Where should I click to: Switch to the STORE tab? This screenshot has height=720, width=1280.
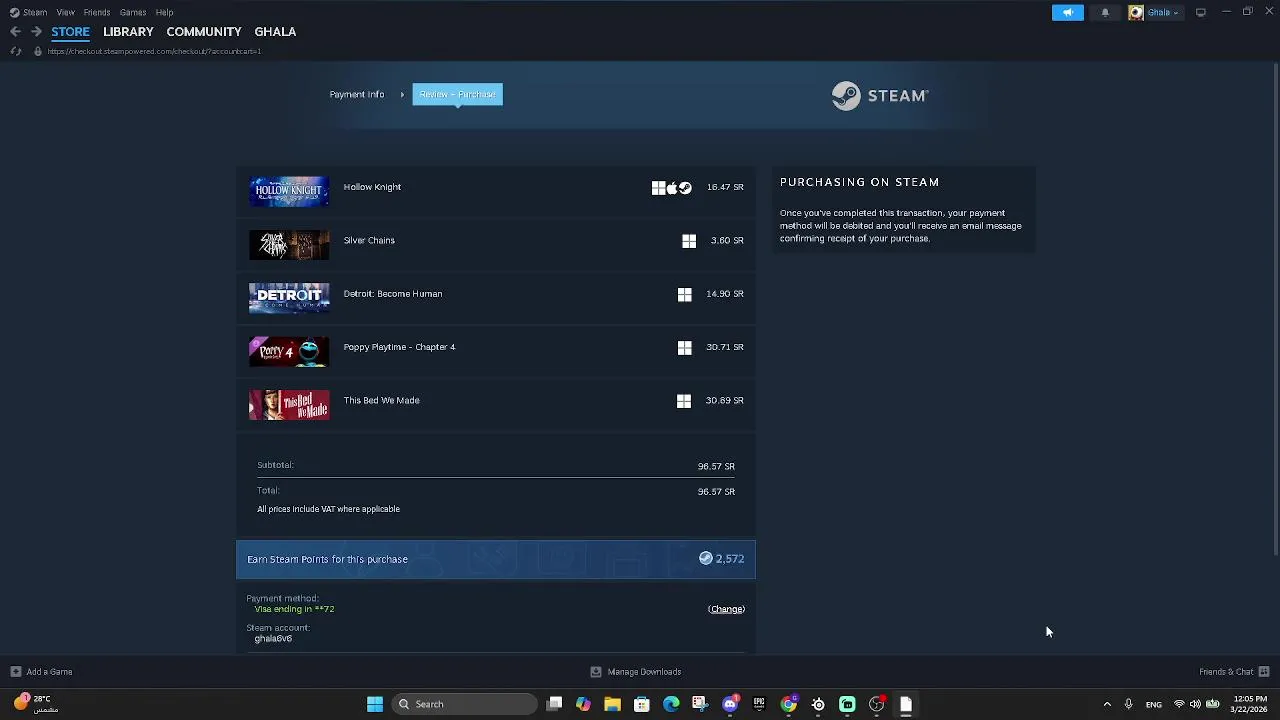70,32
